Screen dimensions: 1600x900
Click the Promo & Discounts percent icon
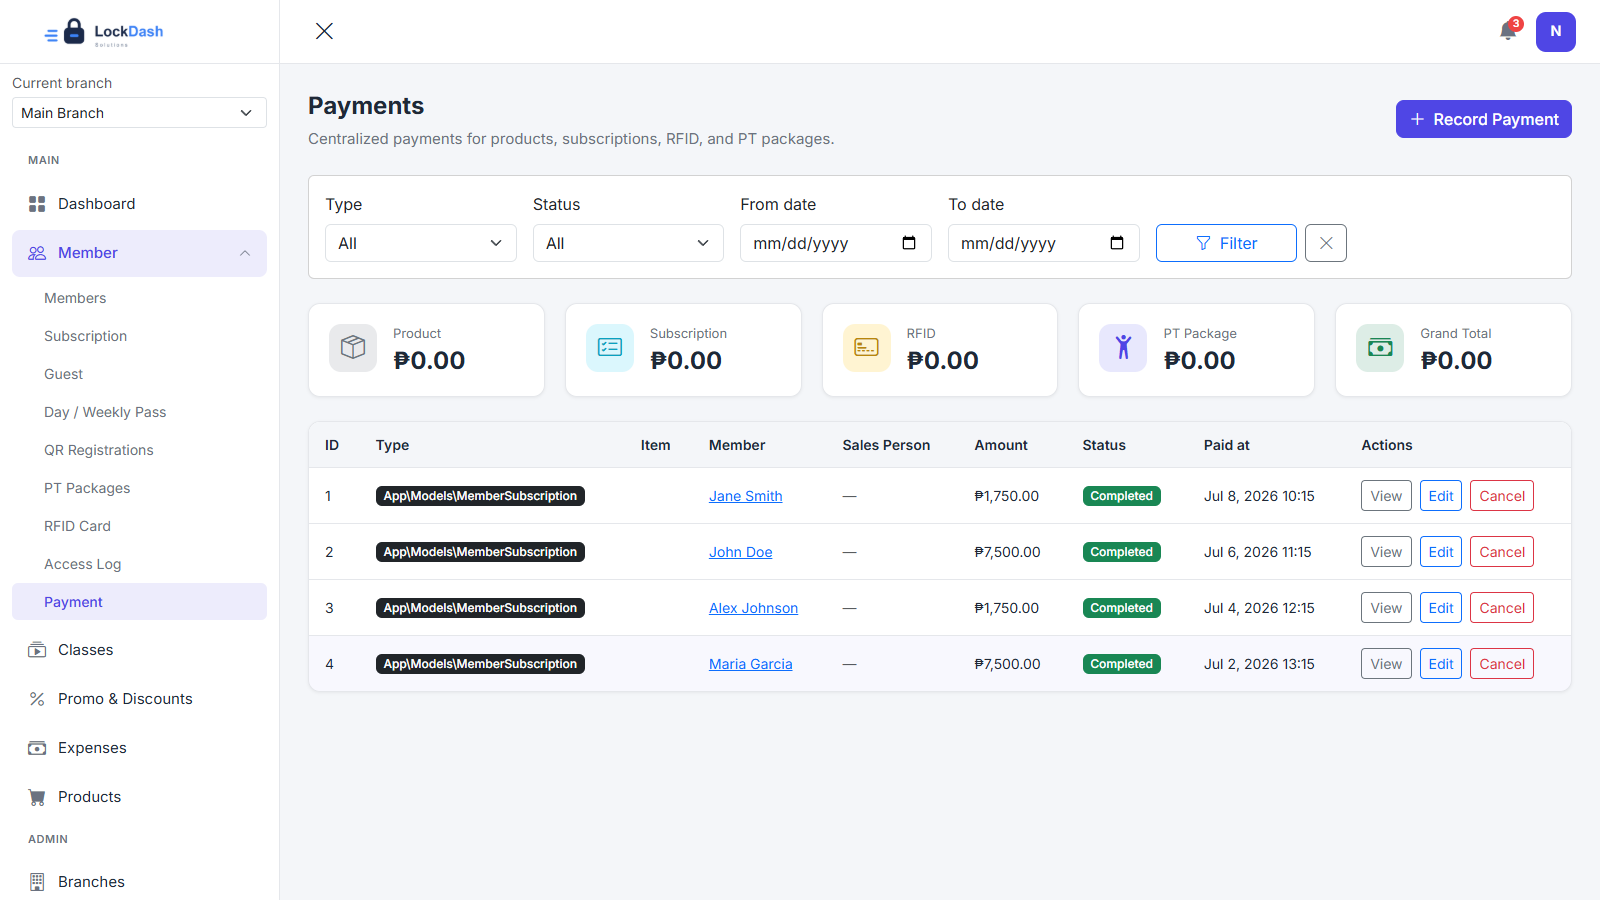click(x=37, y=699)
